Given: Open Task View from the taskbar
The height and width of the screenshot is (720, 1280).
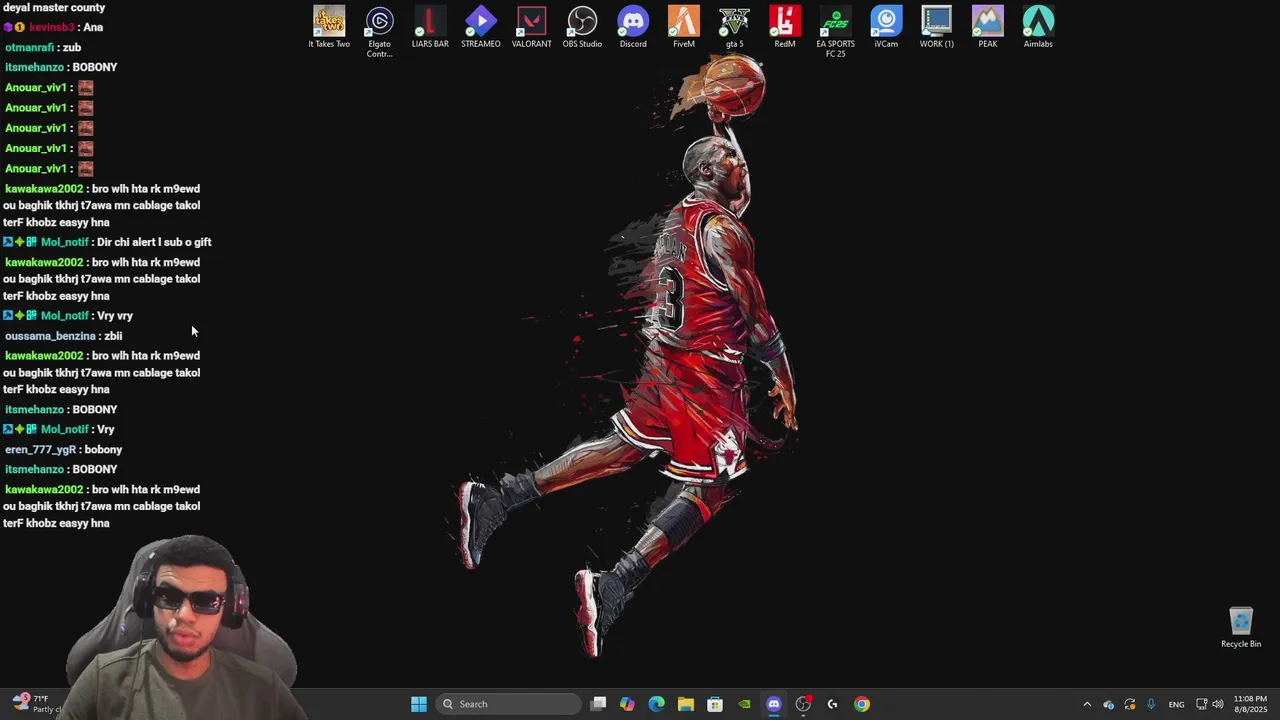Looking at the screenshot, I should tap(598, 704).
